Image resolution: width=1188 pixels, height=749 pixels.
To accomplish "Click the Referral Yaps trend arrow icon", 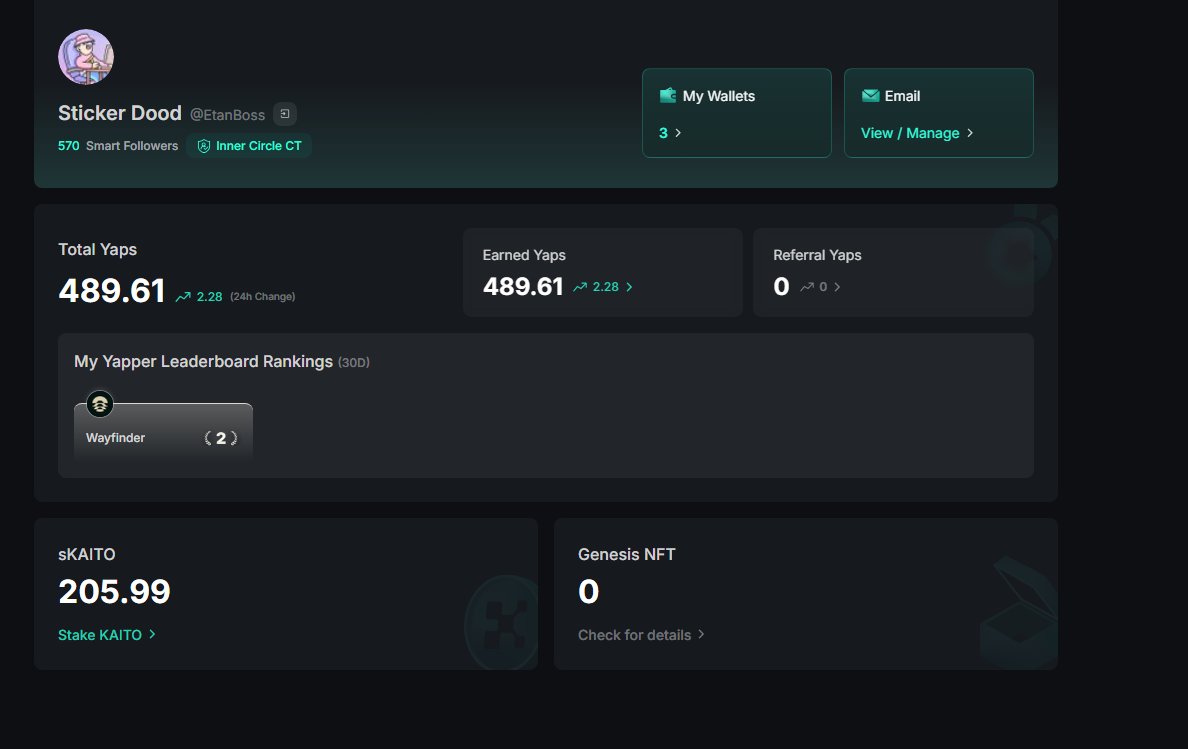I will (807, 287).
